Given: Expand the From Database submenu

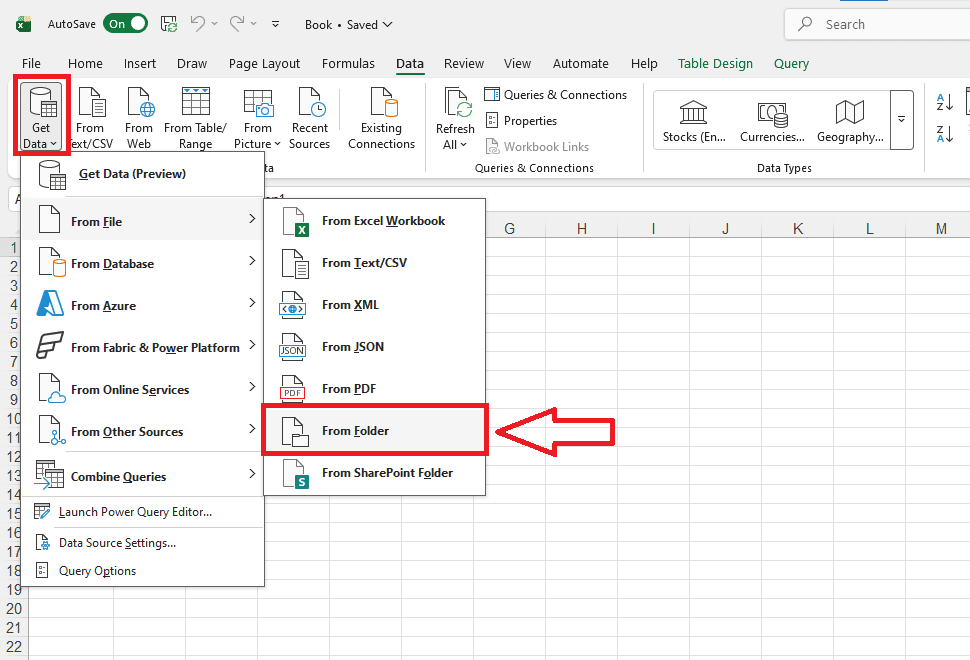Looking at the screenshot, I should (x=143, y=264).
